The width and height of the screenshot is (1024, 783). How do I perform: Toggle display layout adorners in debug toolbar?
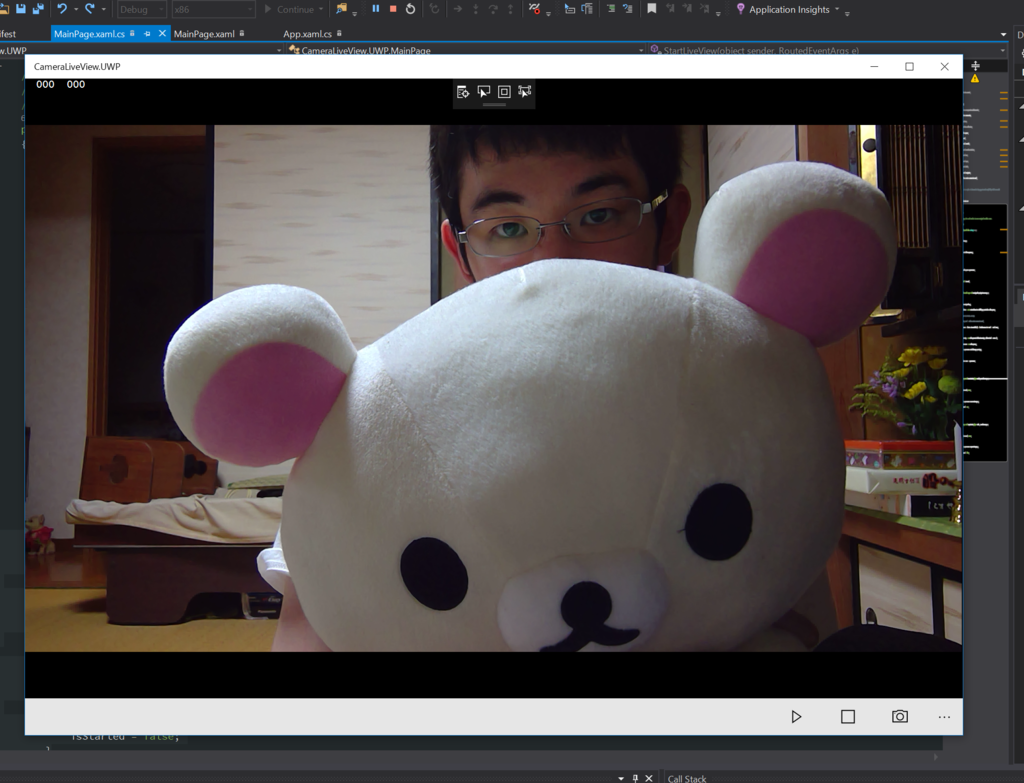(x=504, y=91)
